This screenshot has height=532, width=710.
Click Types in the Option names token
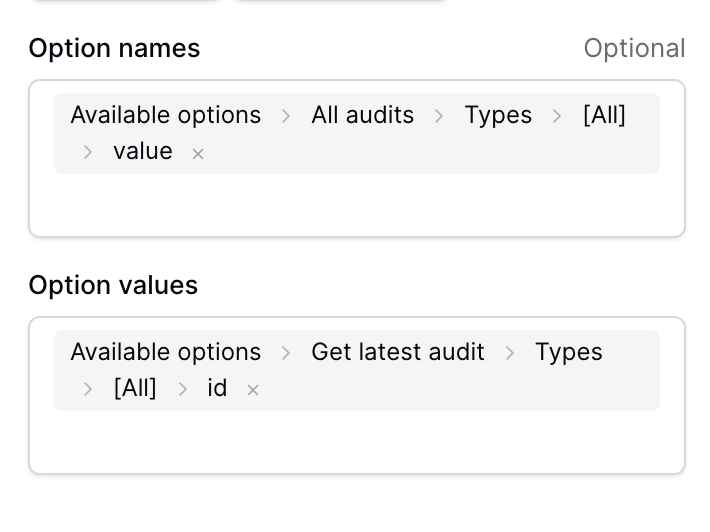(x=498, y=115)
